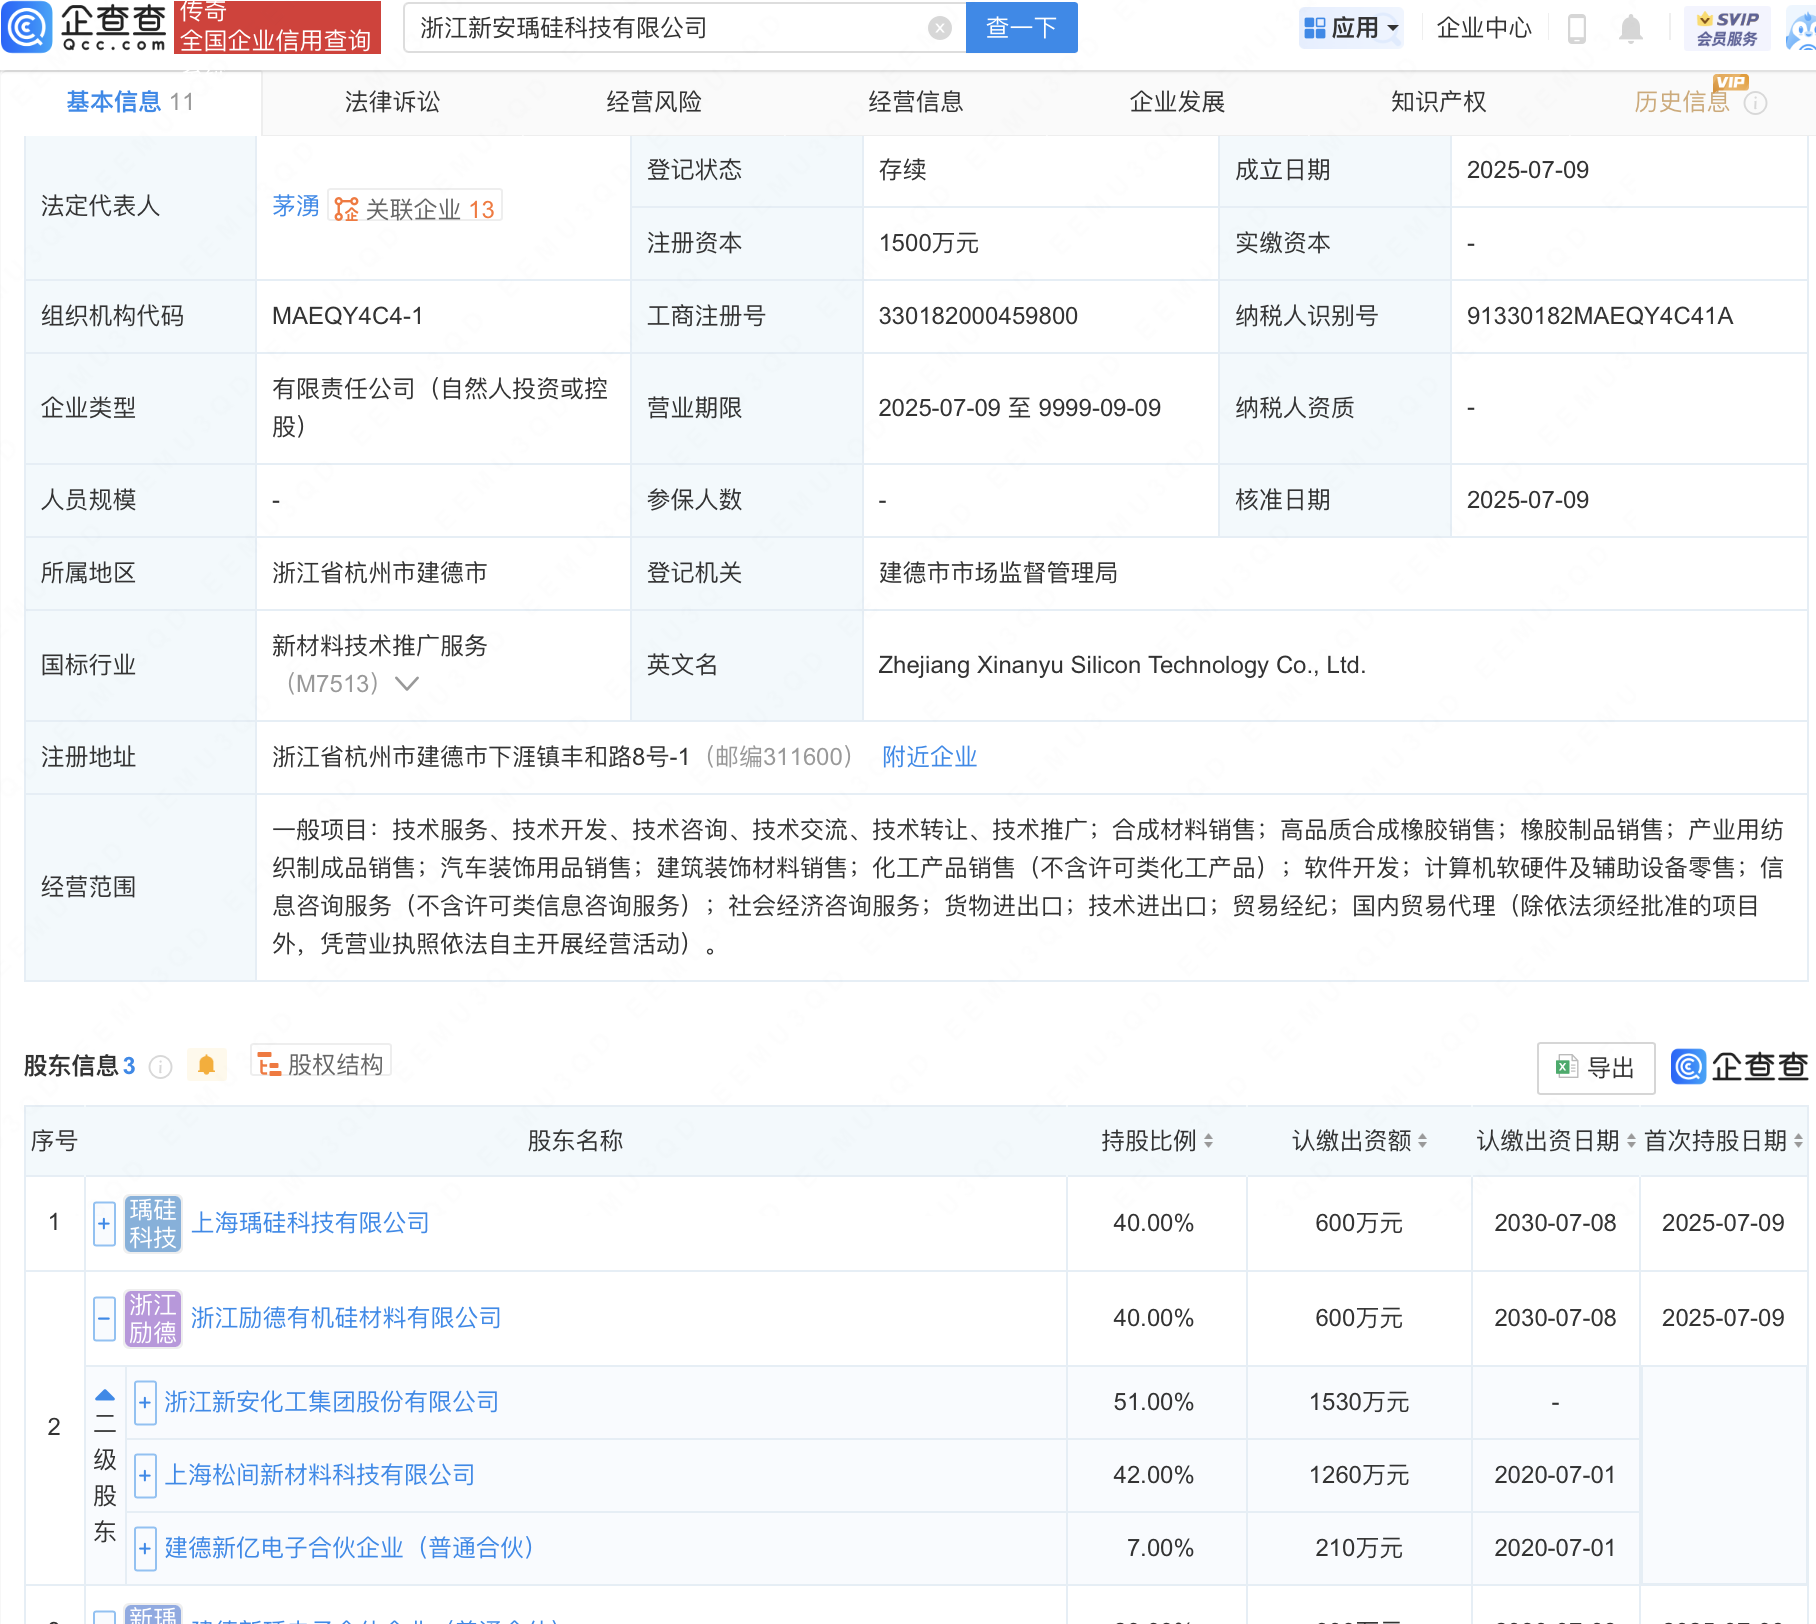Click the Qcc.com logo icon
1816x1624 pixels.
click(x=27, y=27)
